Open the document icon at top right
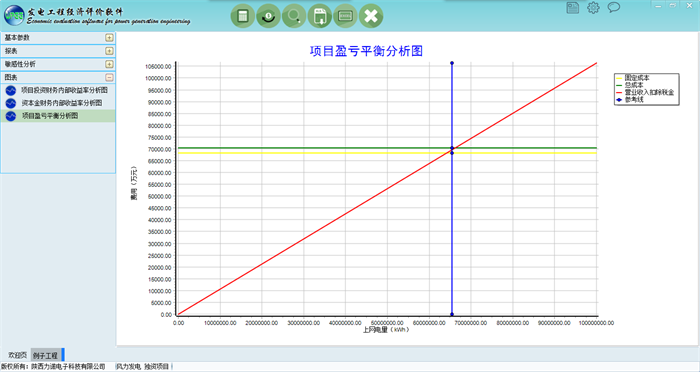 [x=573, y=8]
